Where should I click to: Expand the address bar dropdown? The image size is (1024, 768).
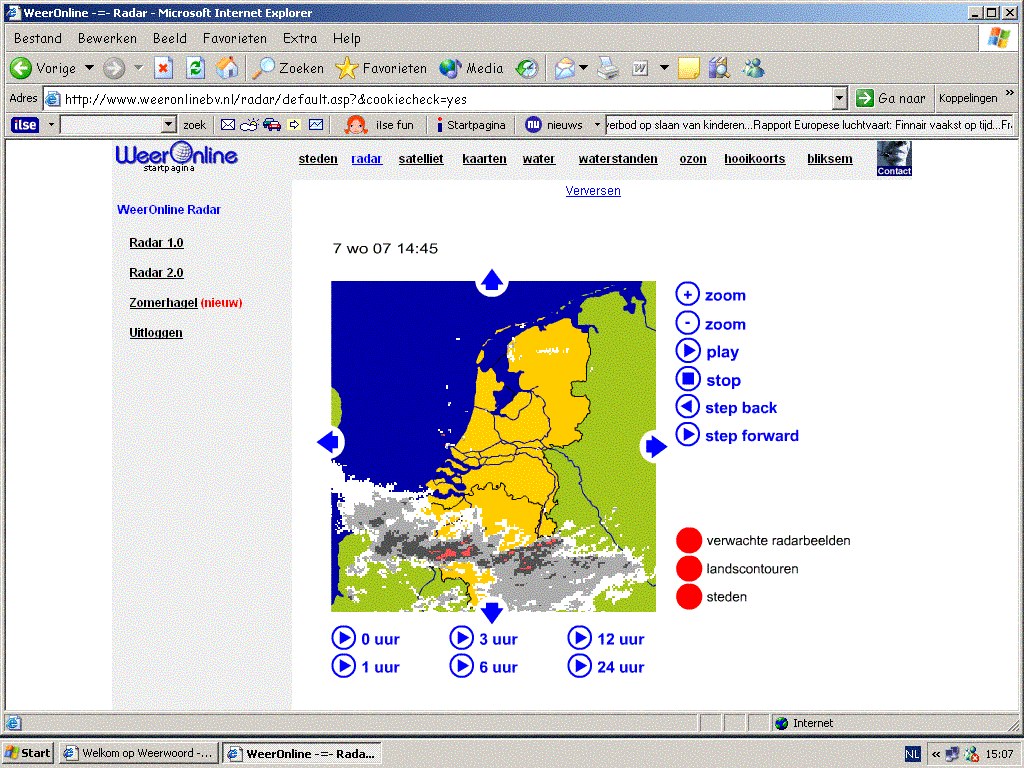tap(839, 99)
